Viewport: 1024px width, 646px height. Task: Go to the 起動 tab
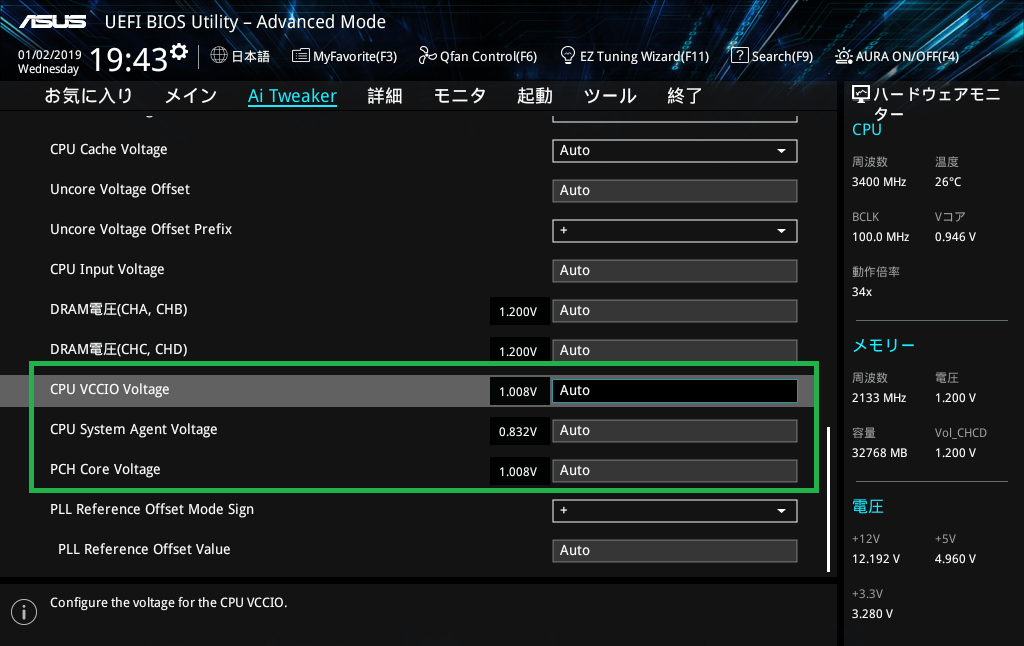tap(535, 96)
